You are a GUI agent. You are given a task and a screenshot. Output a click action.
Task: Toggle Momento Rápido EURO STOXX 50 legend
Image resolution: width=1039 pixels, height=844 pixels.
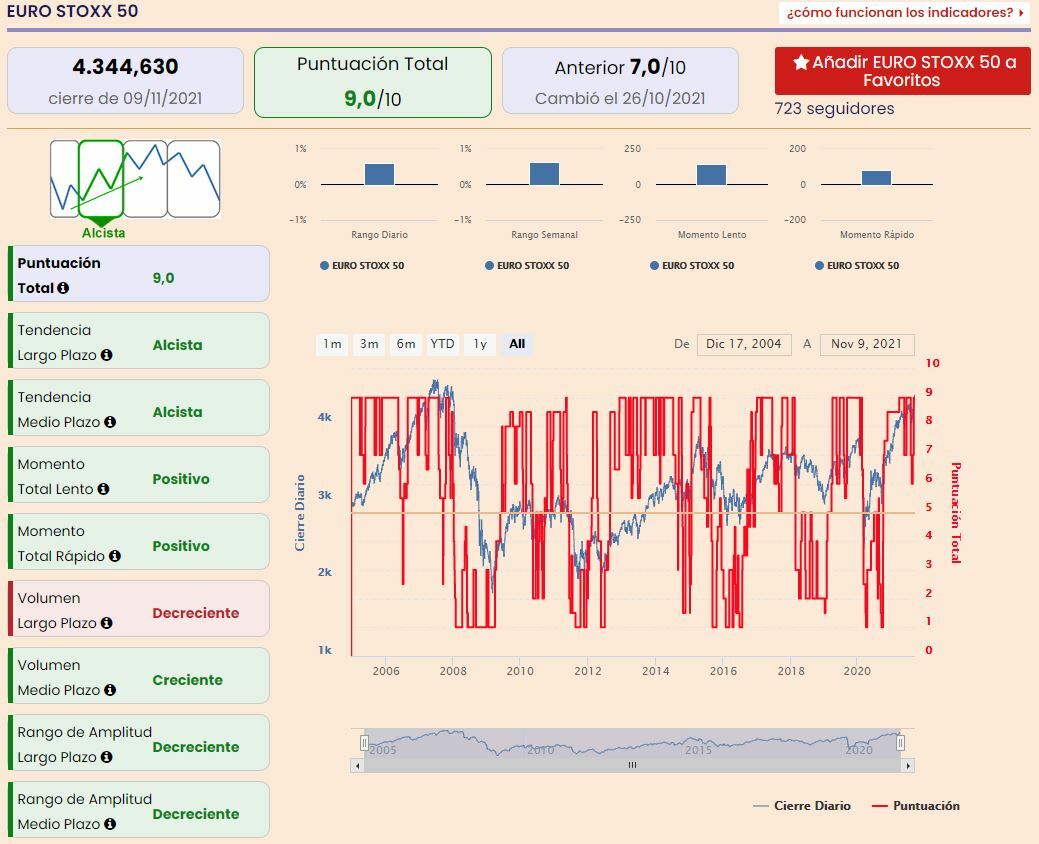pyautogui.click(x=857, y=266)
